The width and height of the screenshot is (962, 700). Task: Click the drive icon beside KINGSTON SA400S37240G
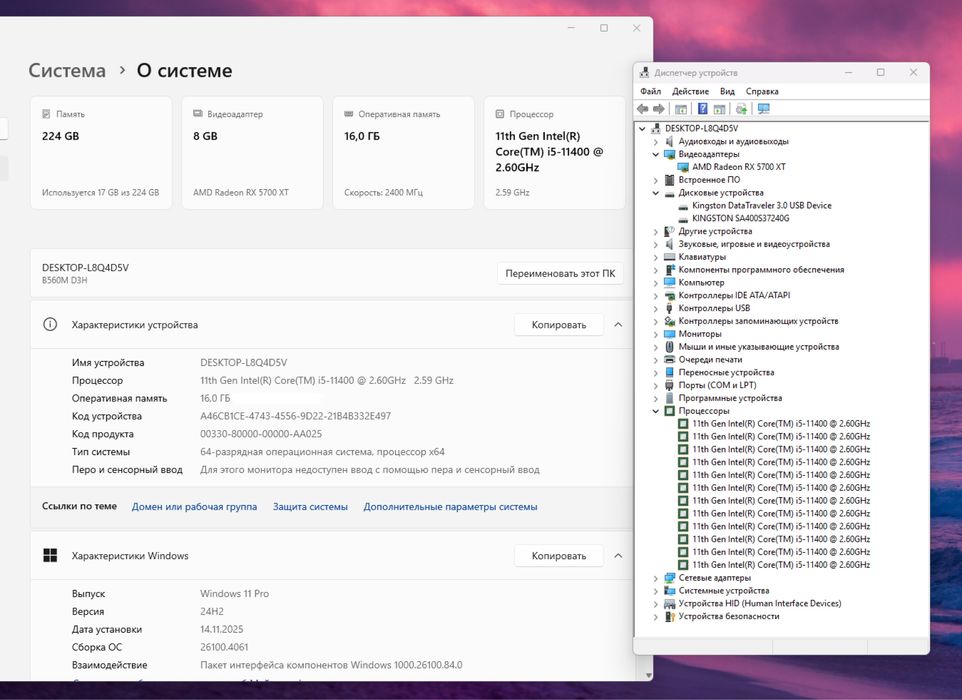(x=683, y=219)
